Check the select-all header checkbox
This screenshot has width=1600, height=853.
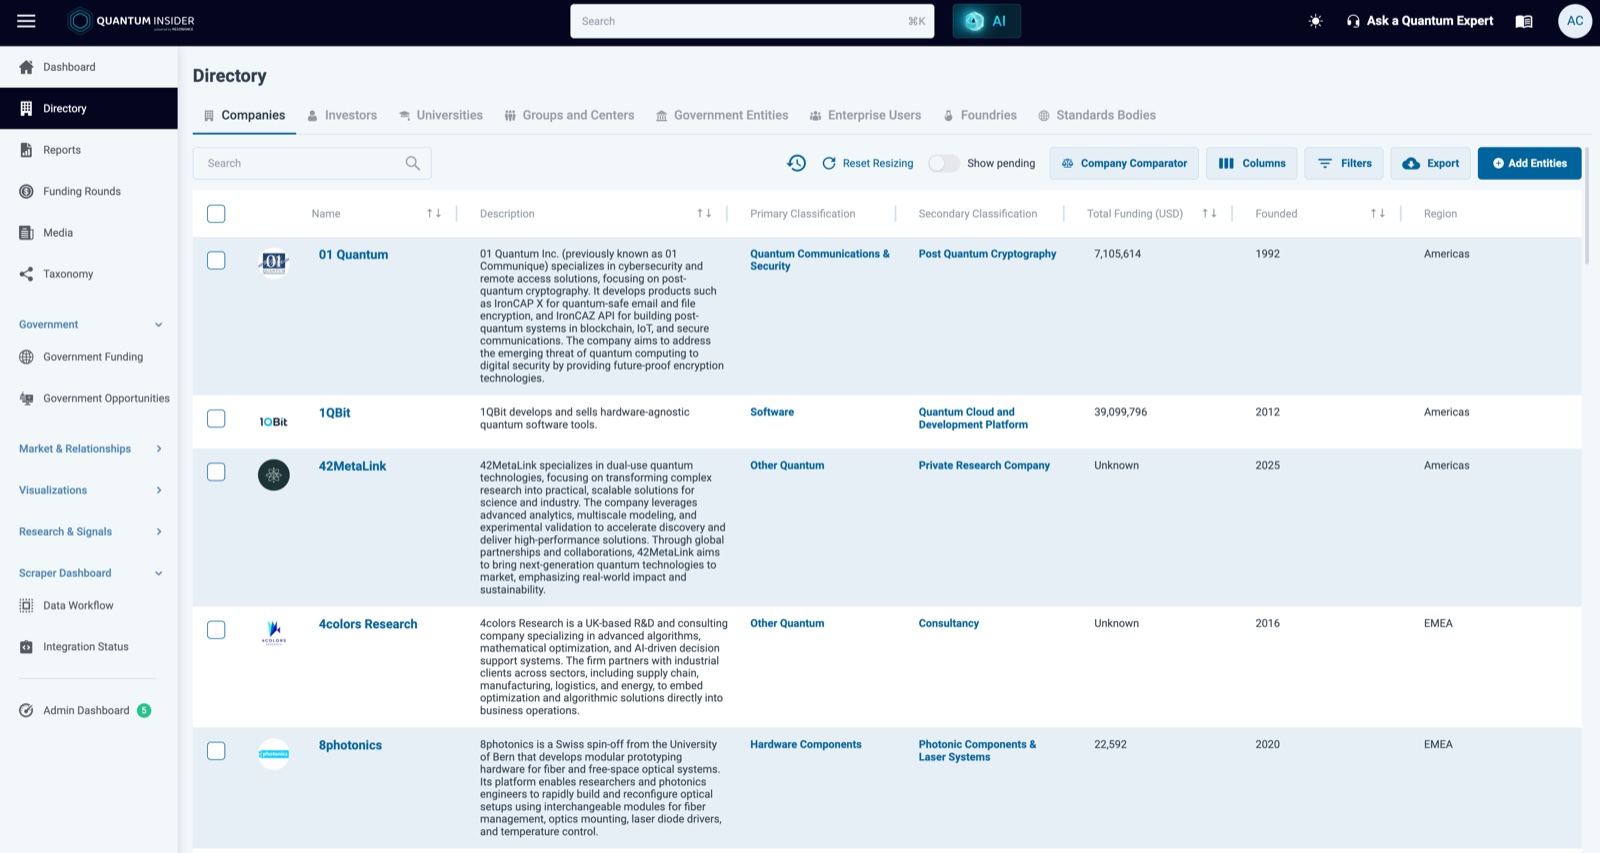pos(216,213)
